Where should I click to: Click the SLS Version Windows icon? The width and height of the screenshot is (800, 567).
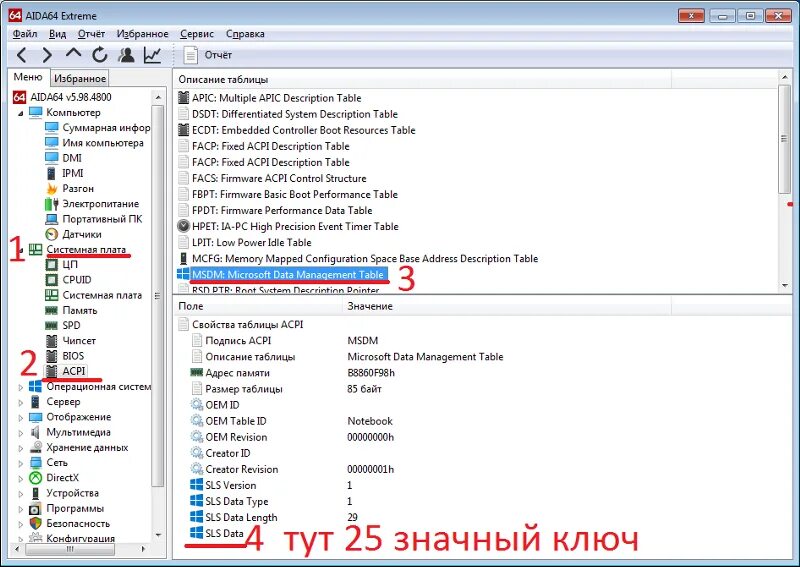pos(196,485)
